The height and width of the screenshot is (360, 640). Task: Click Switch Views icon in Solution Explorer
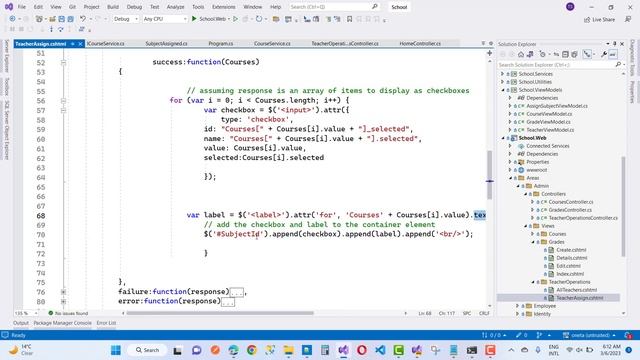530,54
